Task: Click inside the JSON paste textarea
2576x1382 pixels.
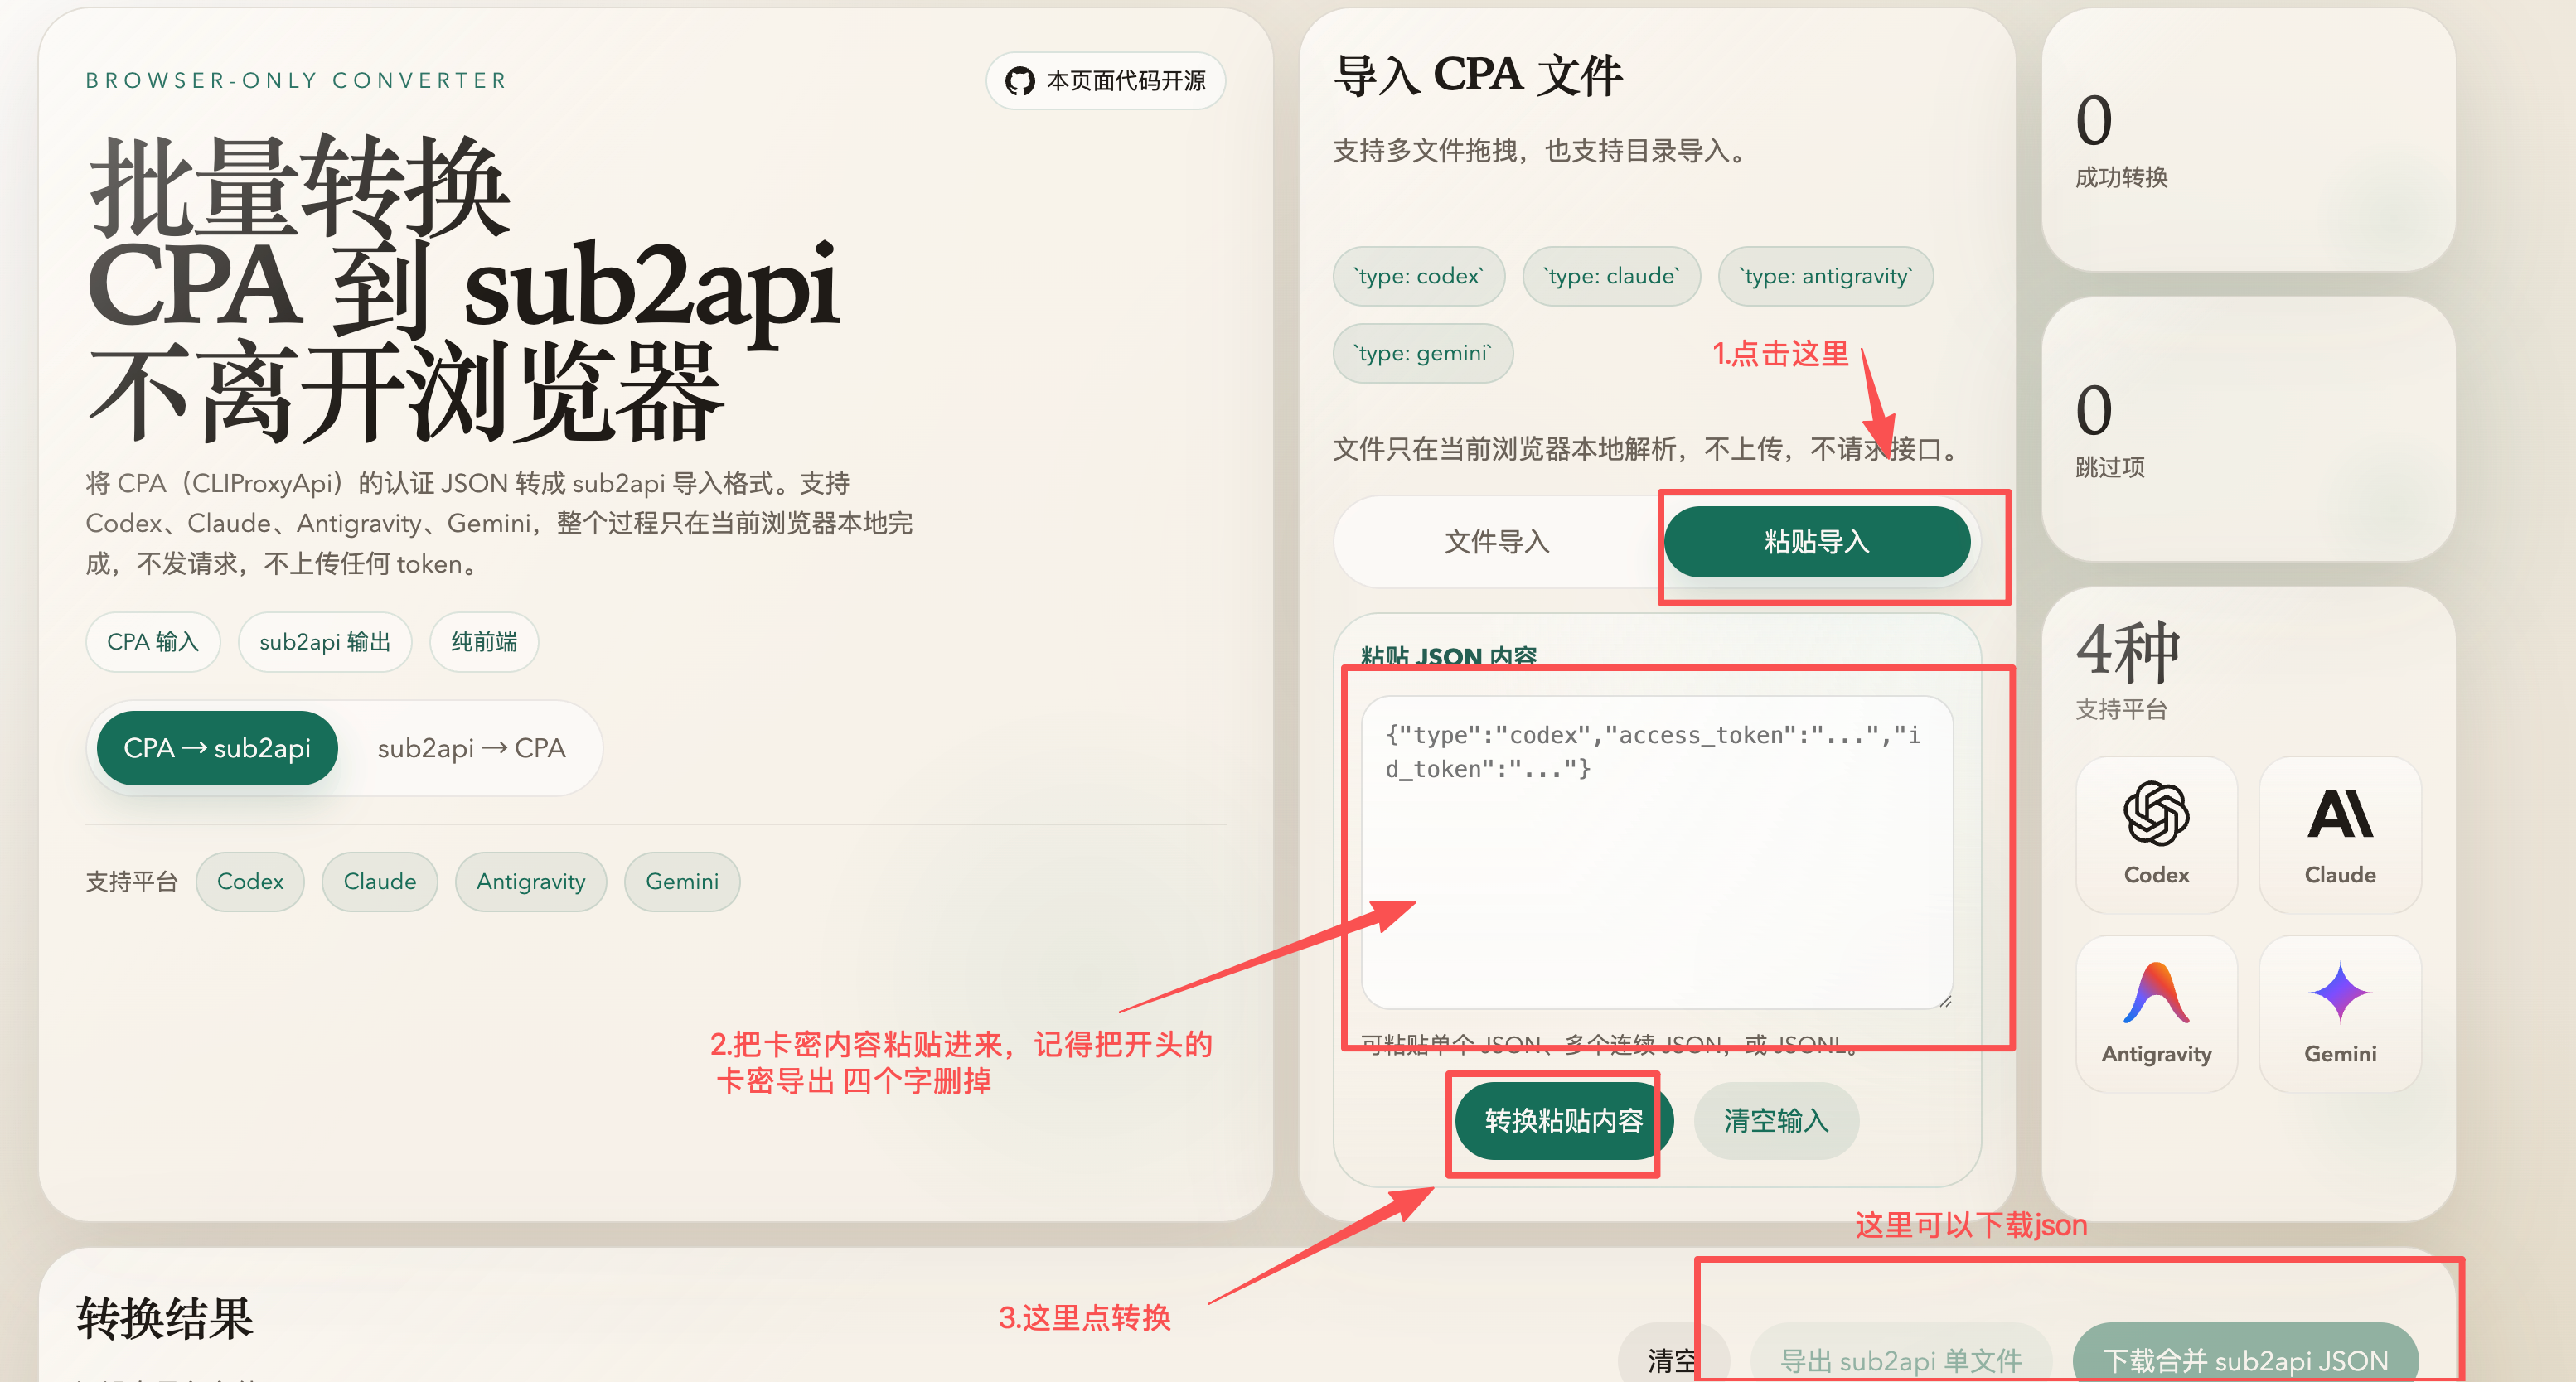Action: [1656, 852]
